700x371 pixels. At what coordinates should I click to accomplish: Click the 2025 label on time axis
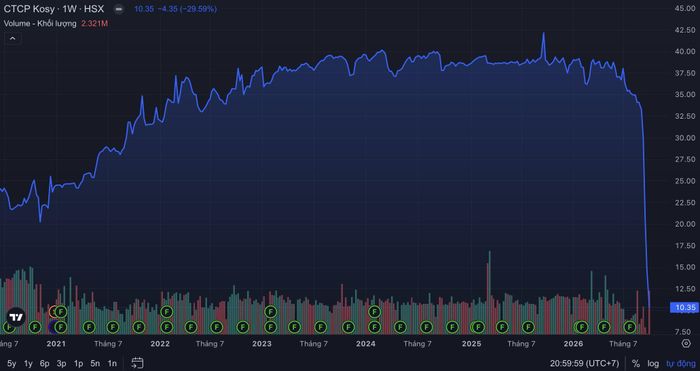point(471,344)
